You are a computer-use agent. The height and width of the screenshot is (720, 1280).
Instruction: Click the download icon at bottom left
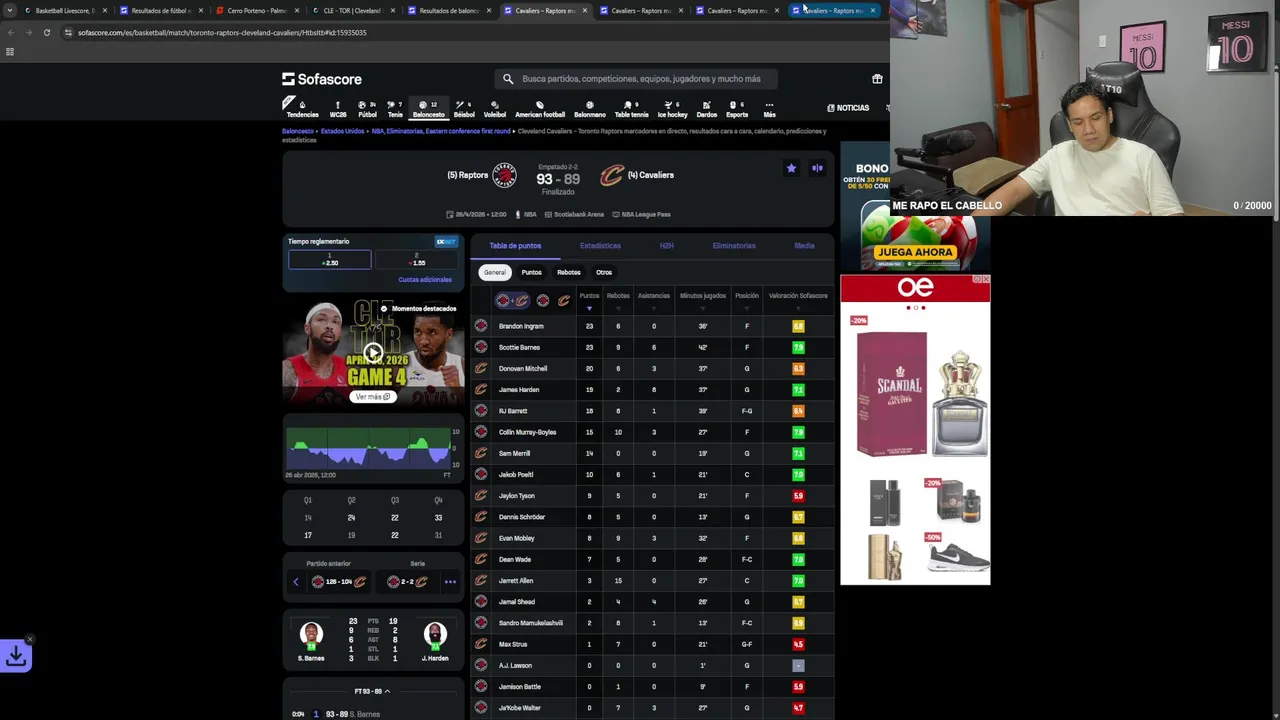pos(16,656)
